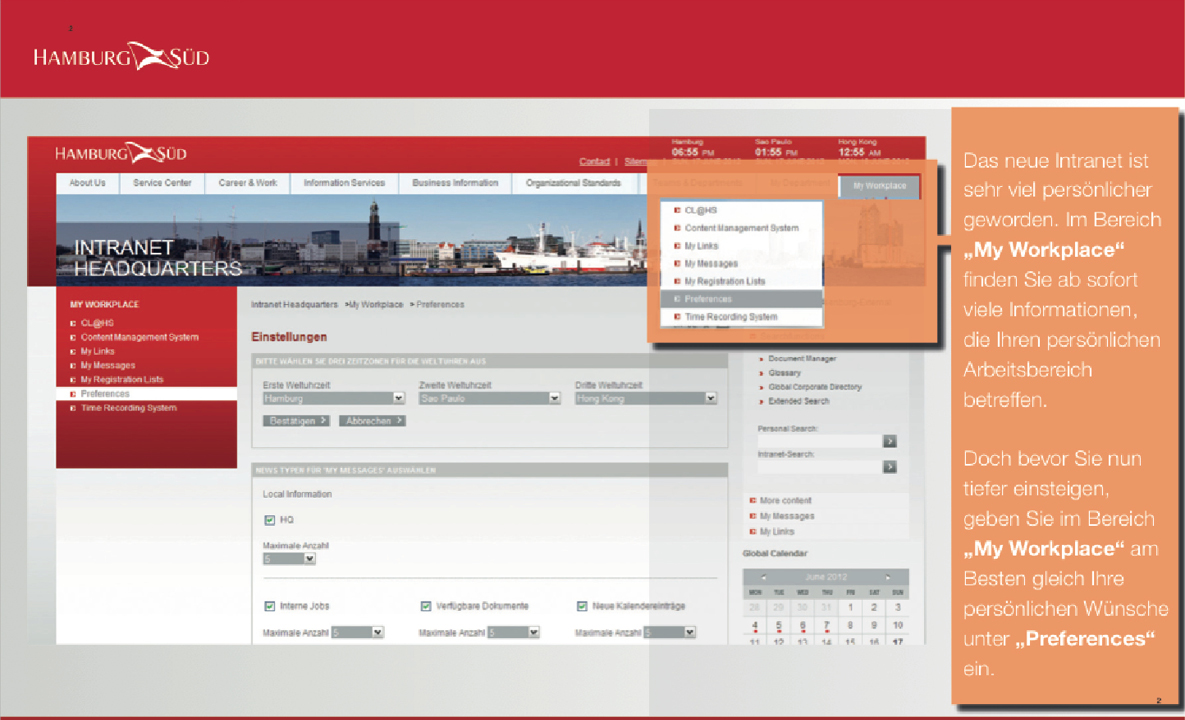Toggle the Interne Jobs checkbox
The image size is (1185, 720).
[269, 606]
